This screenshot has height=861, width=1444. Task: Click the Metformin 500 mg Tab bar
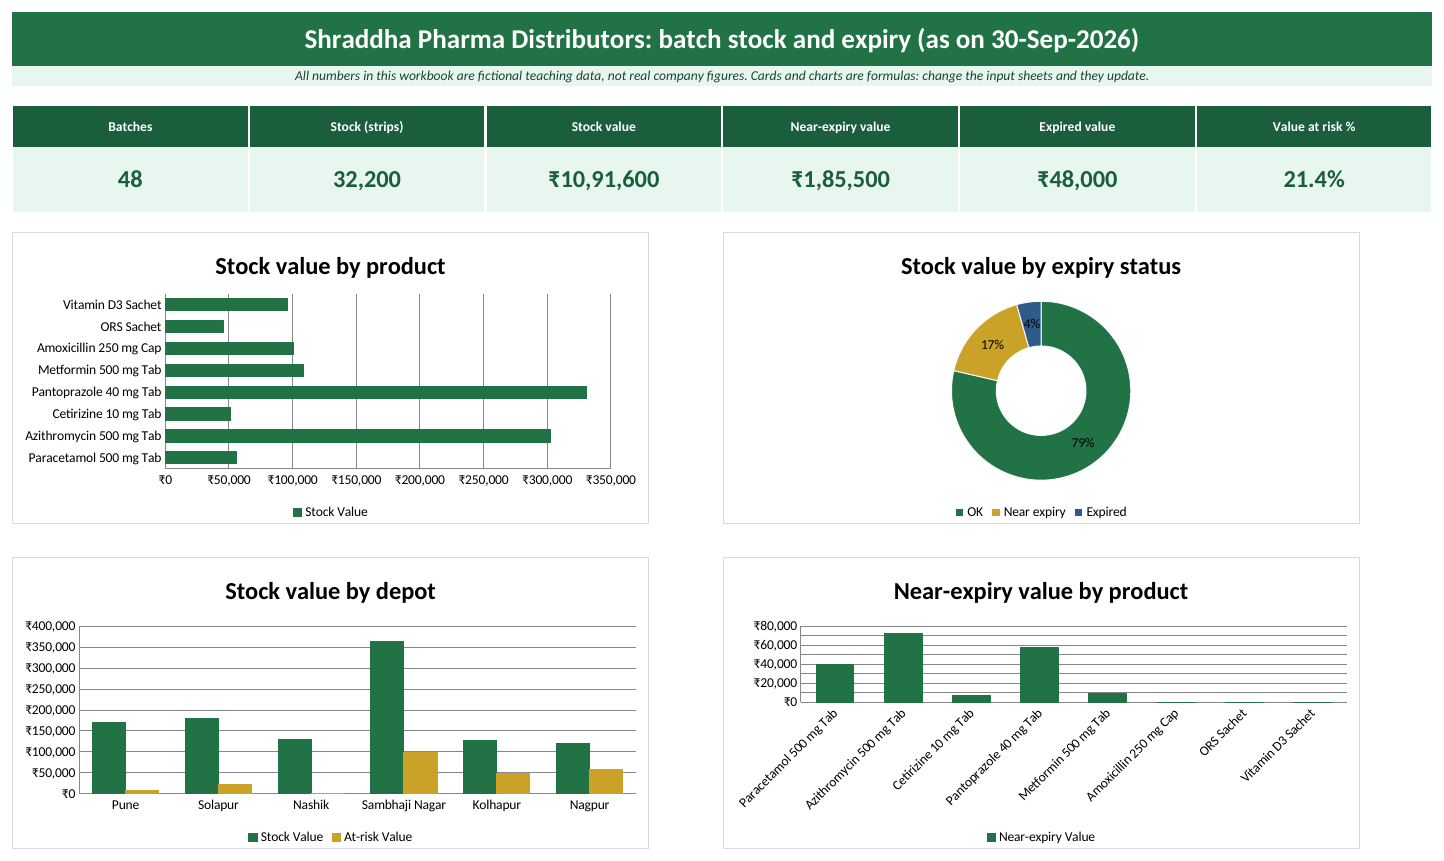(235, 370)
